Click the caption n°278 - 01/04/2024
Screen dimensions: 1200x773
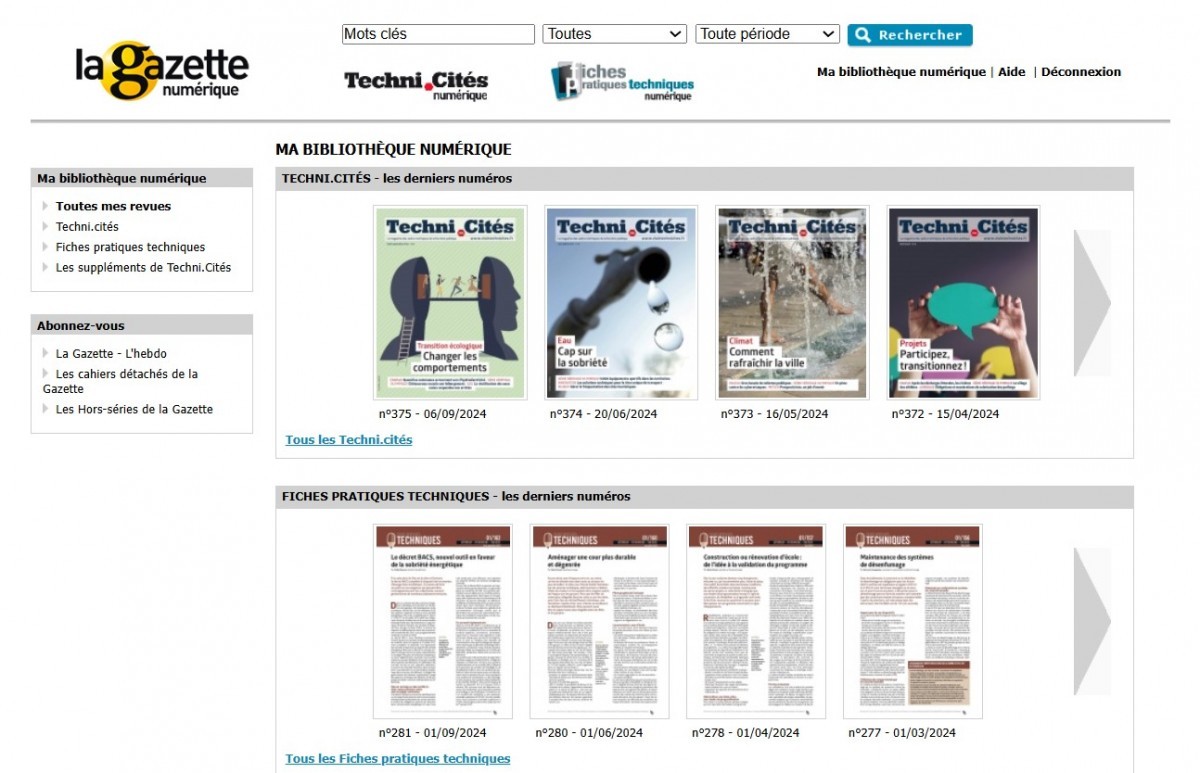pos(746,733)
